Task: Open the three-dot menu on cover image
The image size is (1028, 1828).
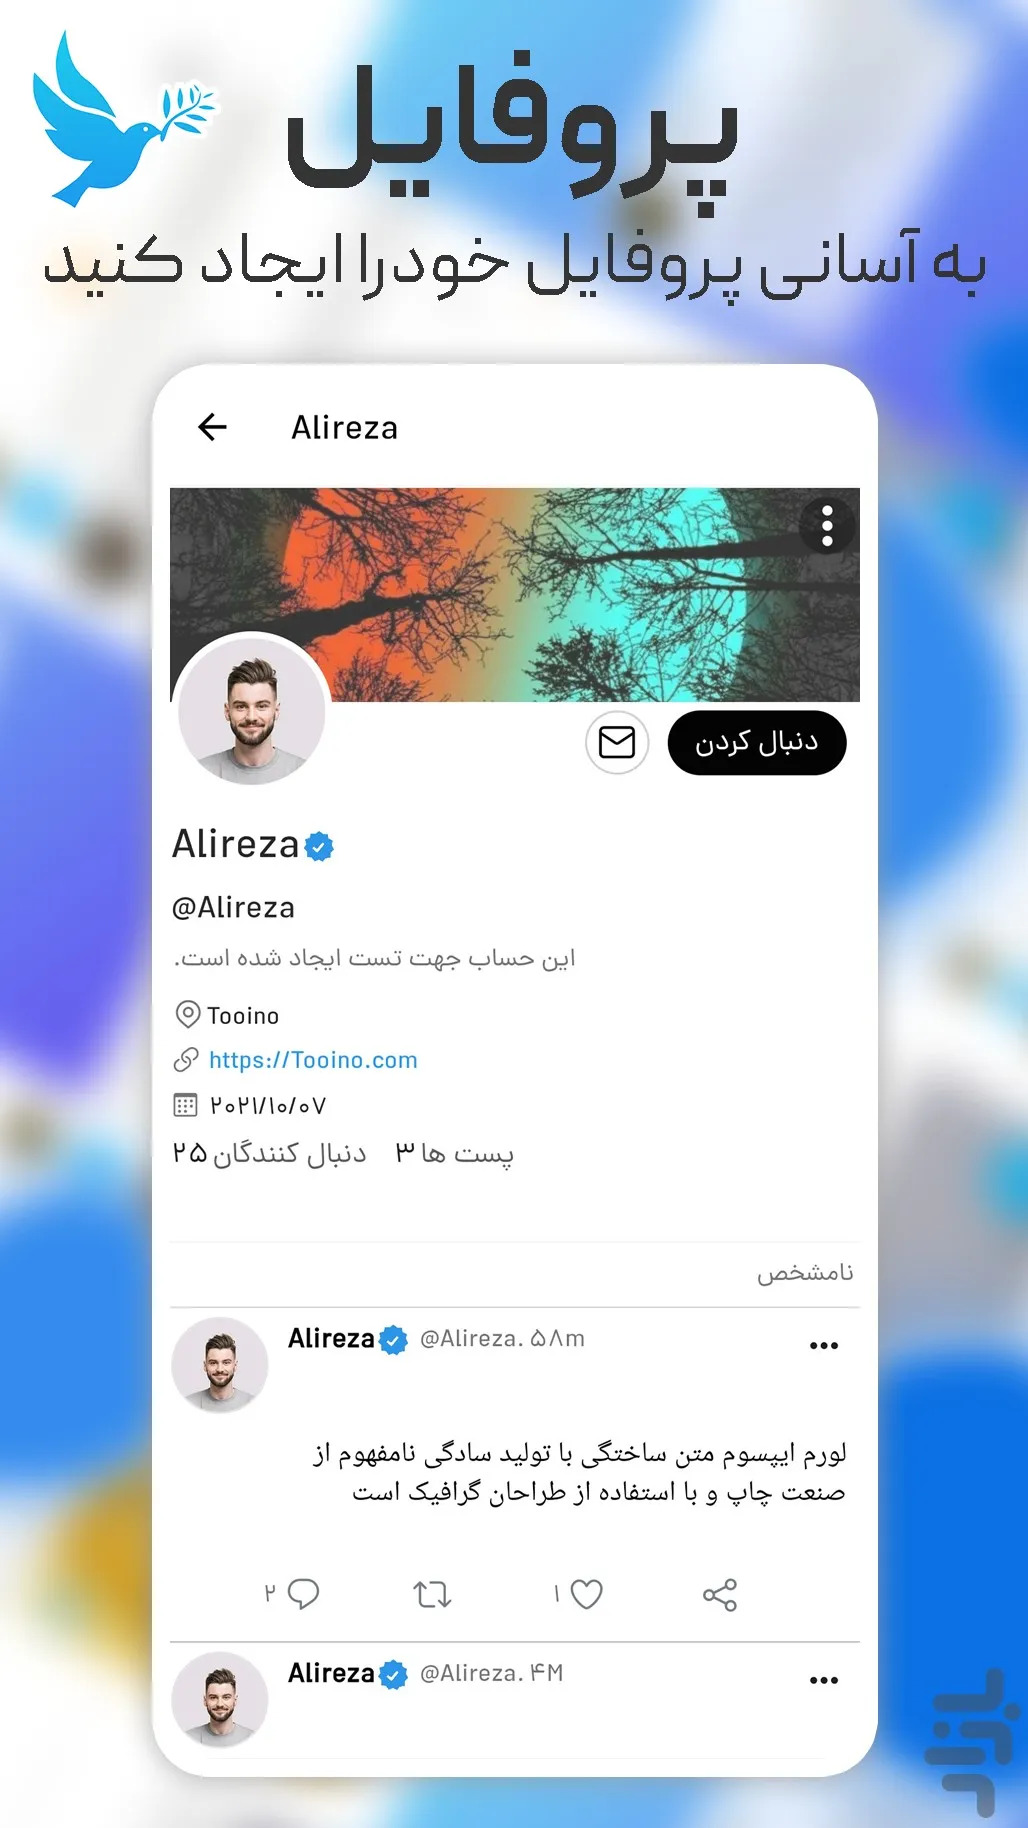Action: click(x=827, y=526)
